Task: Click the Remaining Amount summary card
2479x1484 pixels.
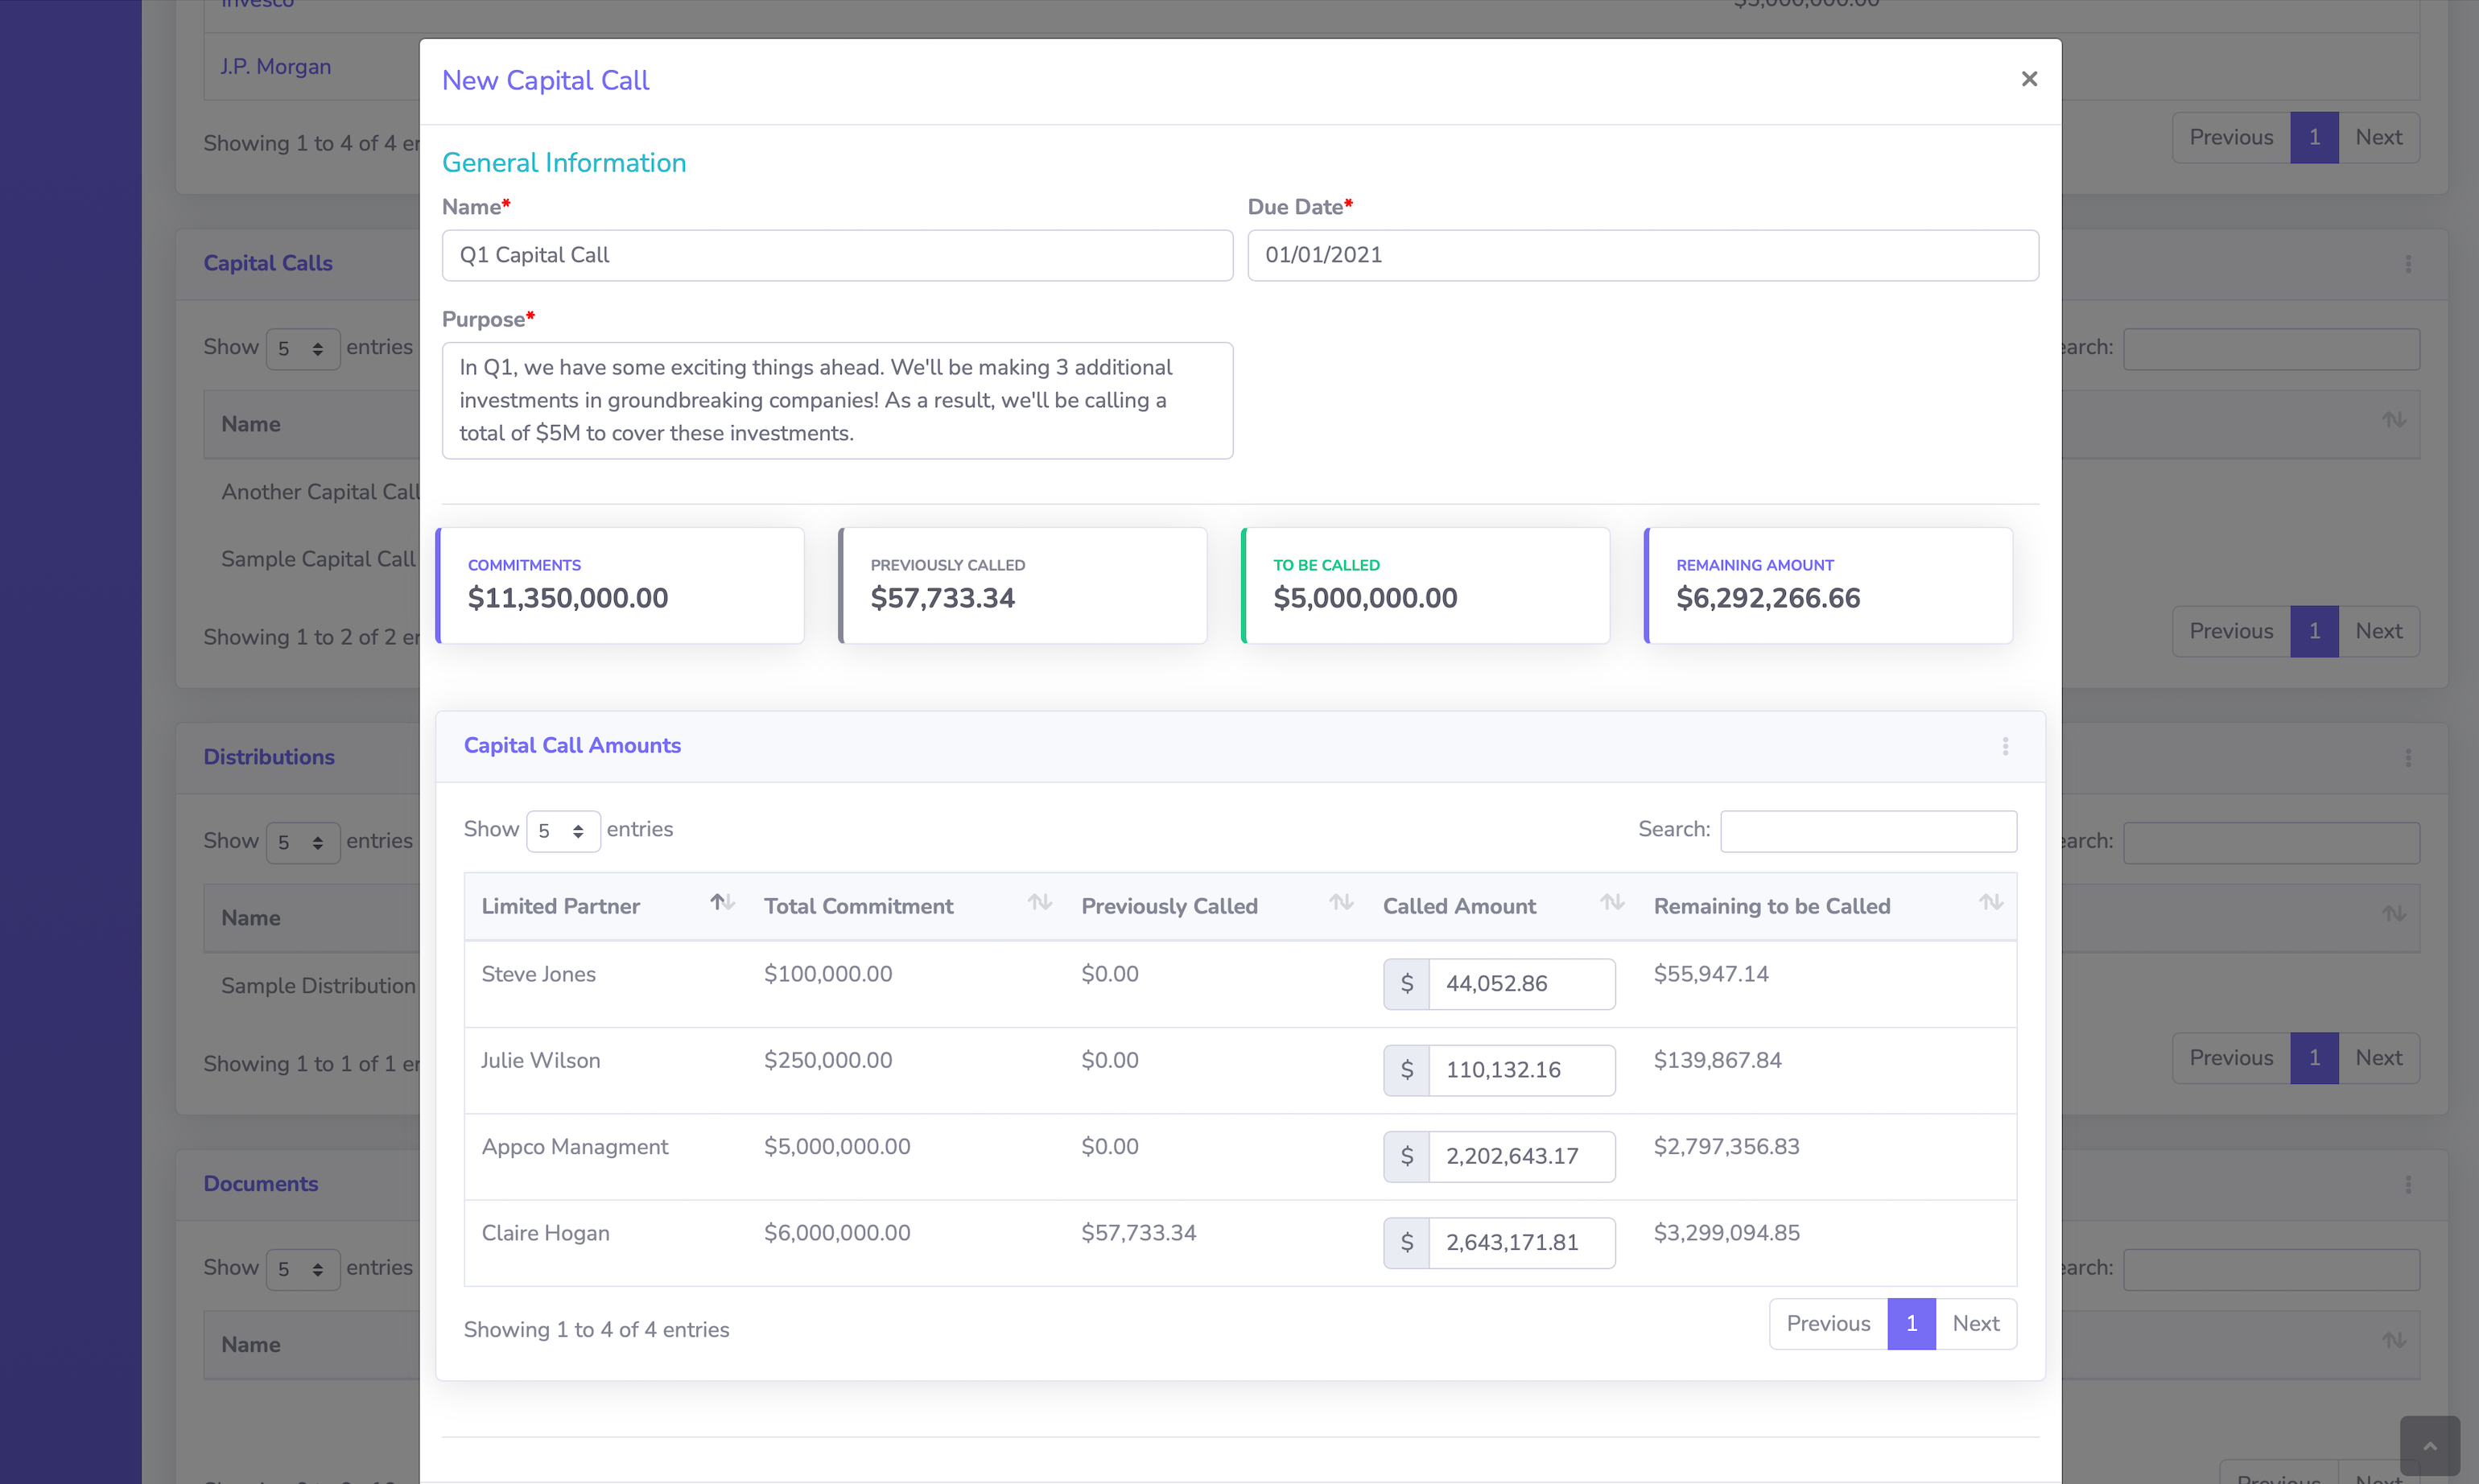Action: coord(1829,585)
